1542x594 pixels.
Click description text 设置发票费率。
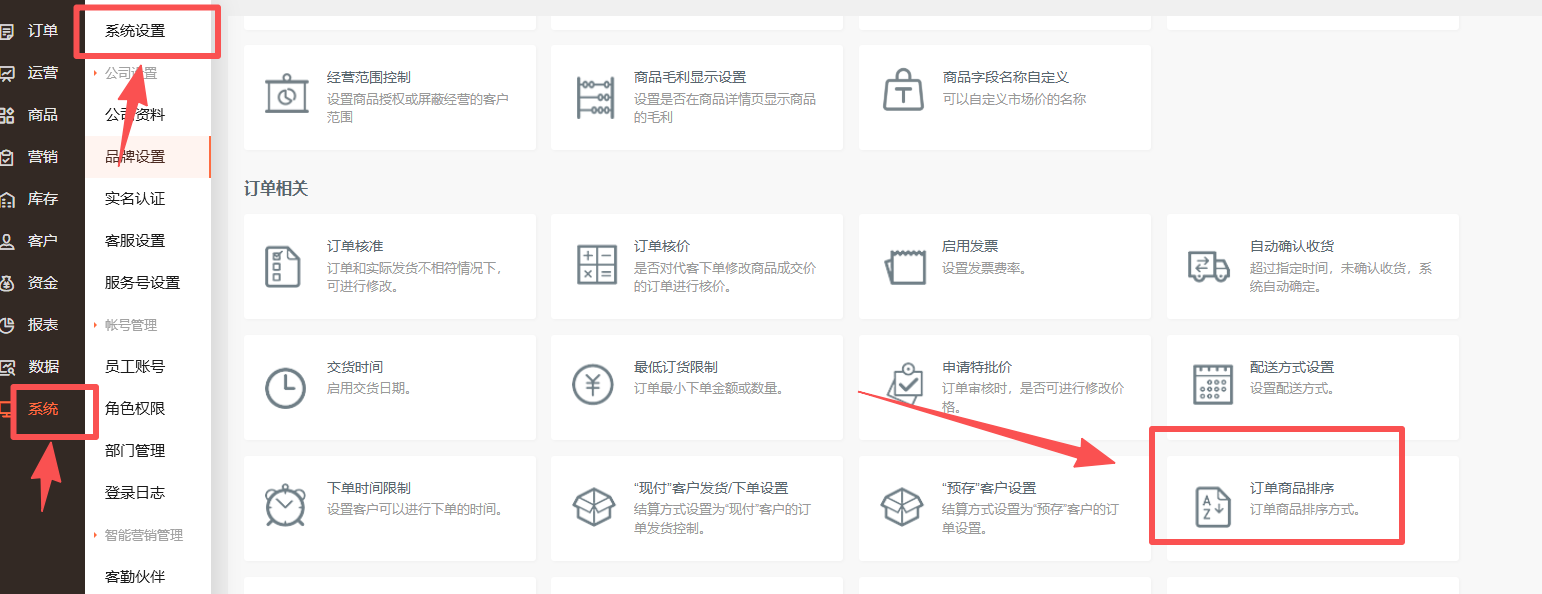tap(984, 268)
